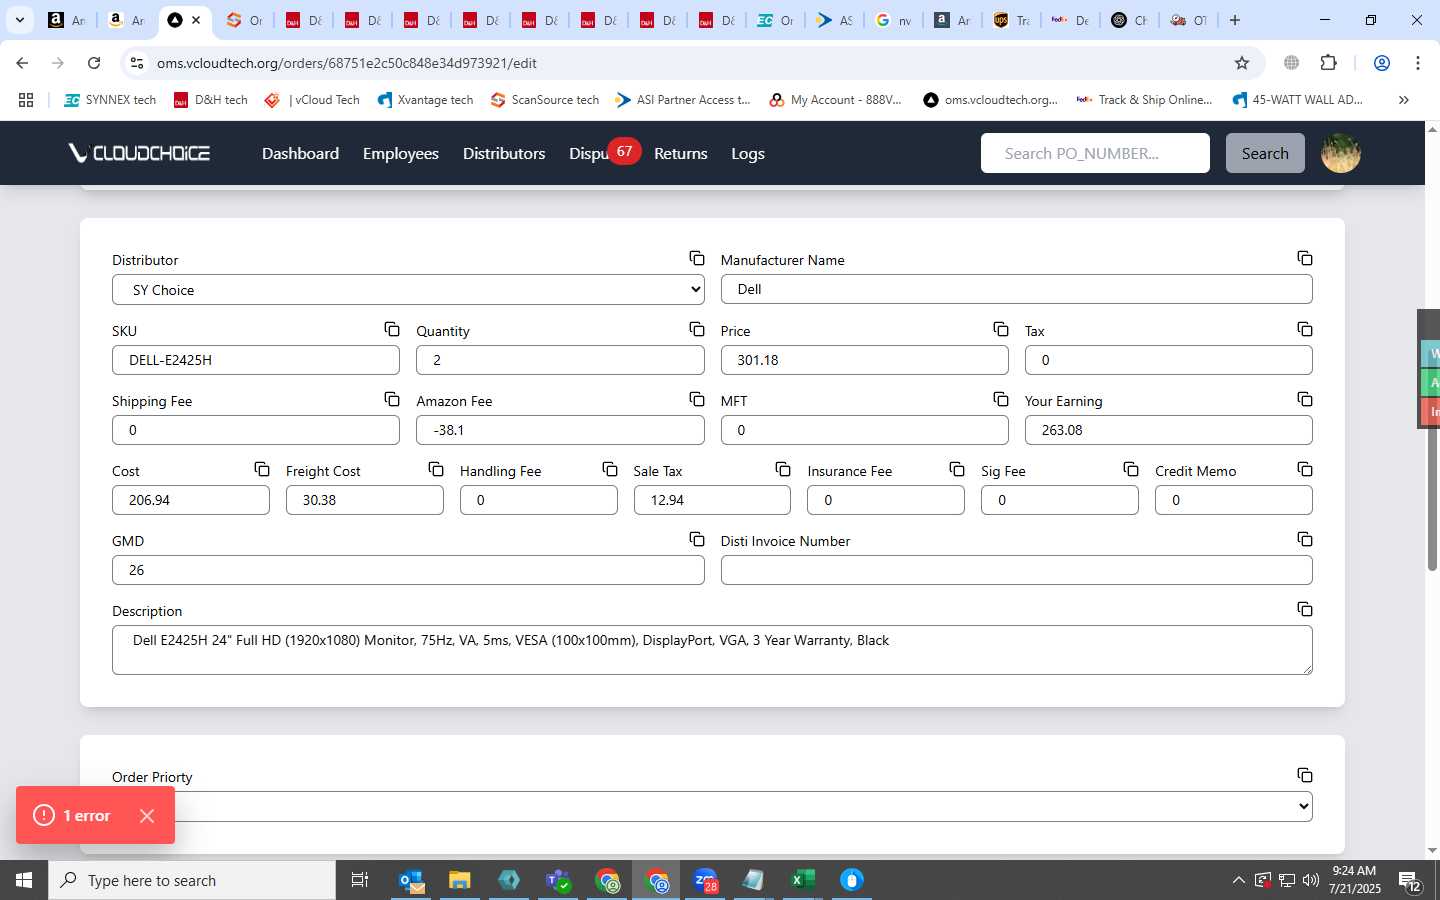Image resolution: width=1440 pixels, height=900 pixels.
Task: Copy the Description text
Action: click(x=1305, y=609)
